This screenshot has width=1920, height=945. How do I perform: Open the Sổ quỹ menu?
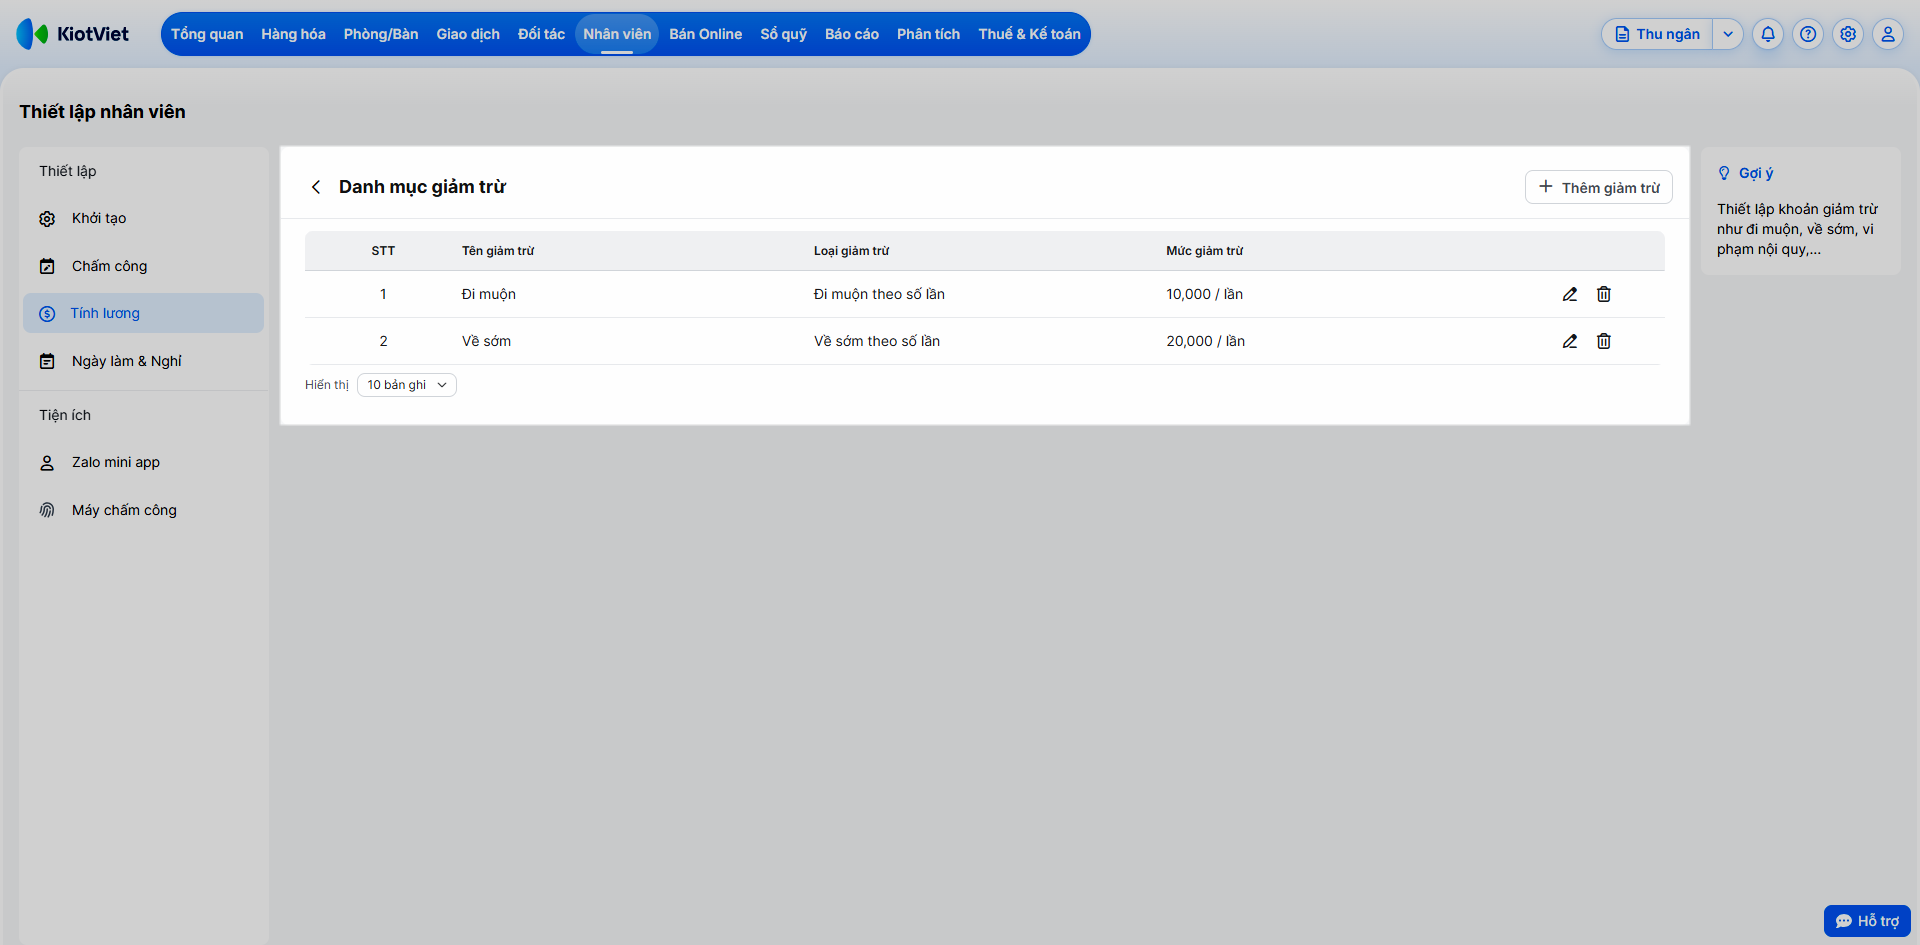click(x=783, y=34)
